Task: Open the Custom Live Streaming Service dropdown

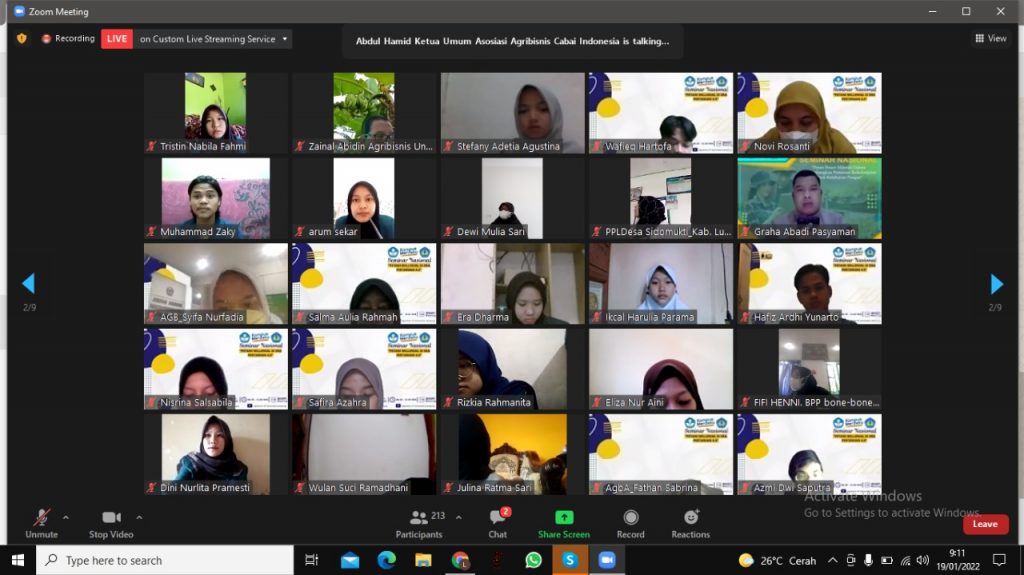Action: 286,39
